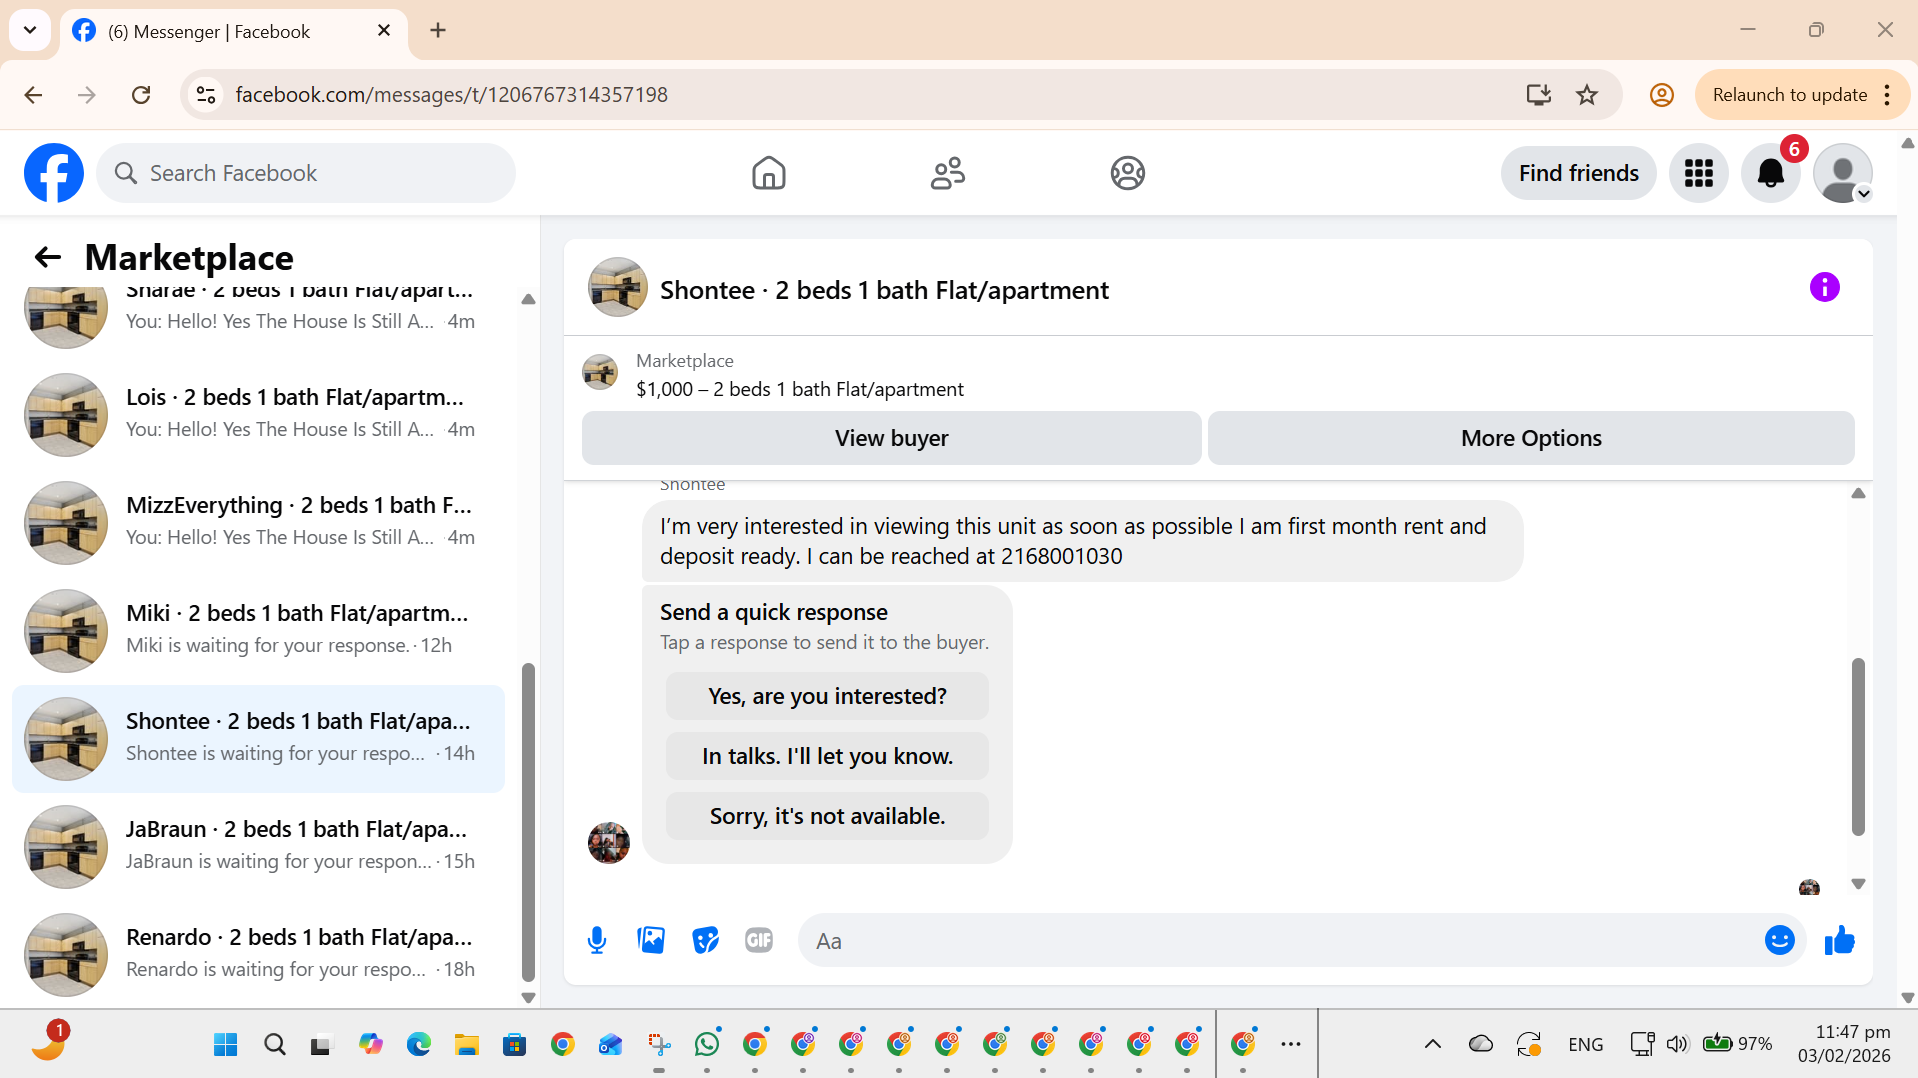The width and height of the screenshot is (1918, 1078).
Task: Click install app icon in address bar
Action: point(1538,95)
